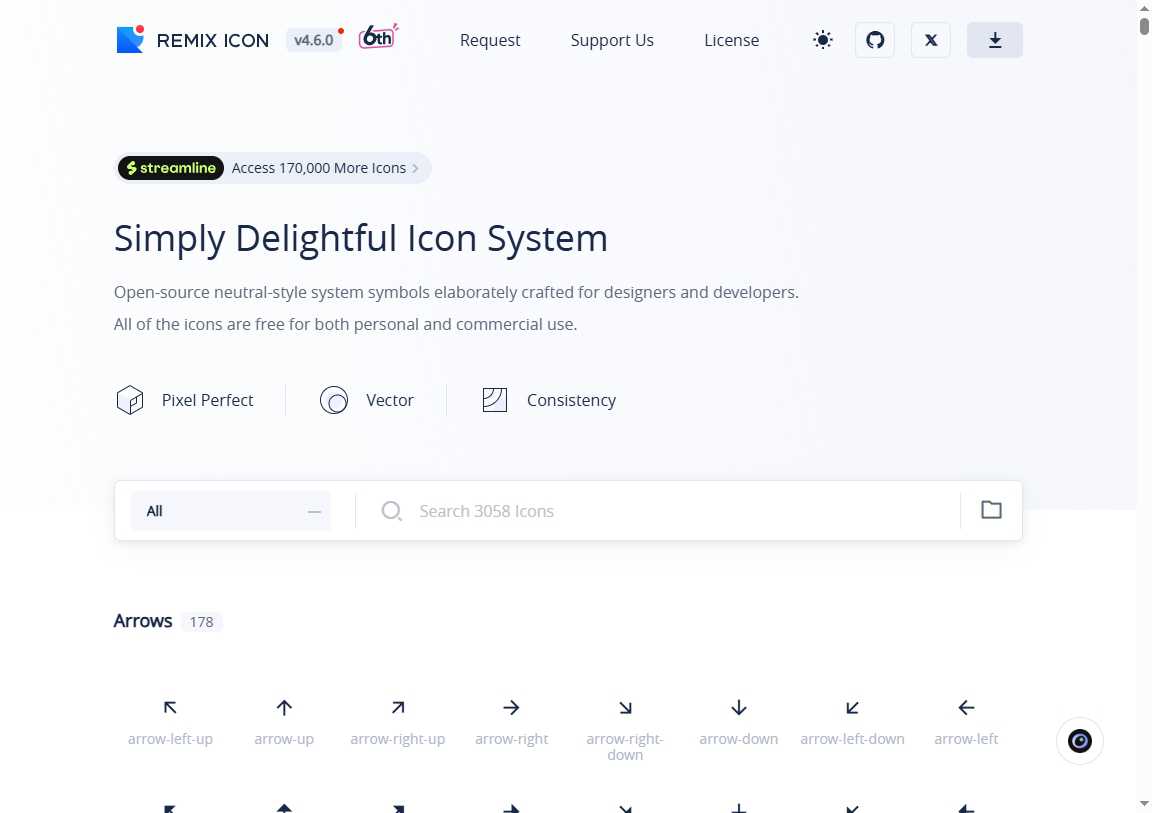Open the GitHub repository icon
The width and height of the screenshot is (1152, 813).
coord(874,40)
